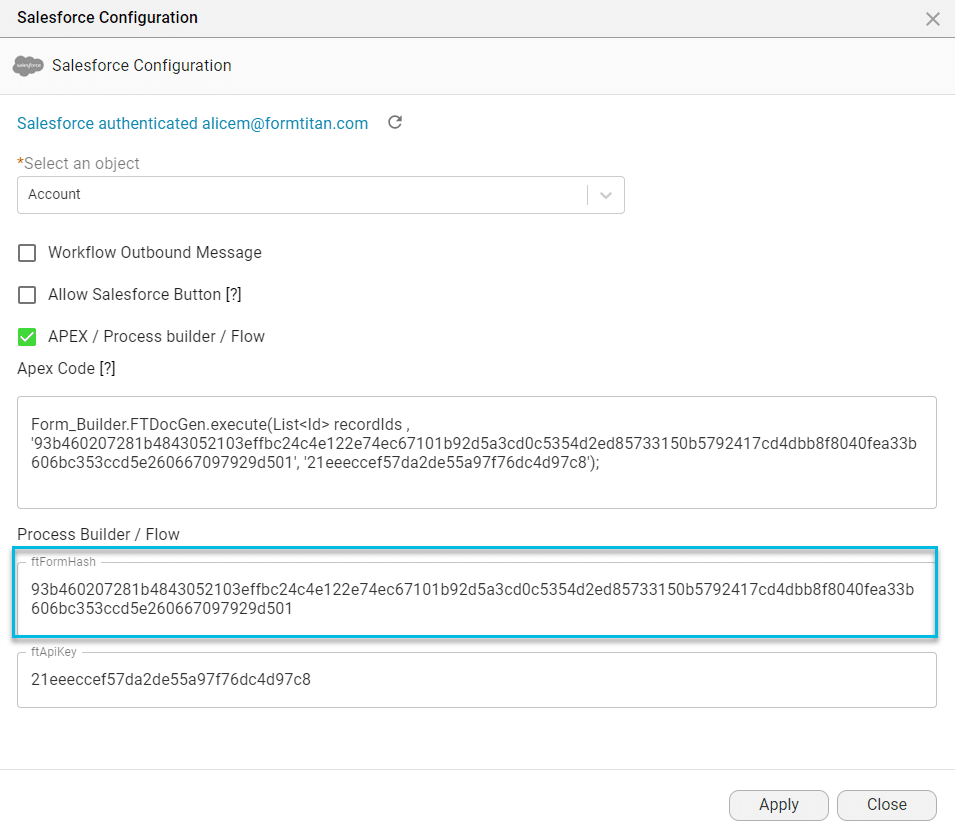Open the object picker showing Account
955x837 pixels.
320,195
